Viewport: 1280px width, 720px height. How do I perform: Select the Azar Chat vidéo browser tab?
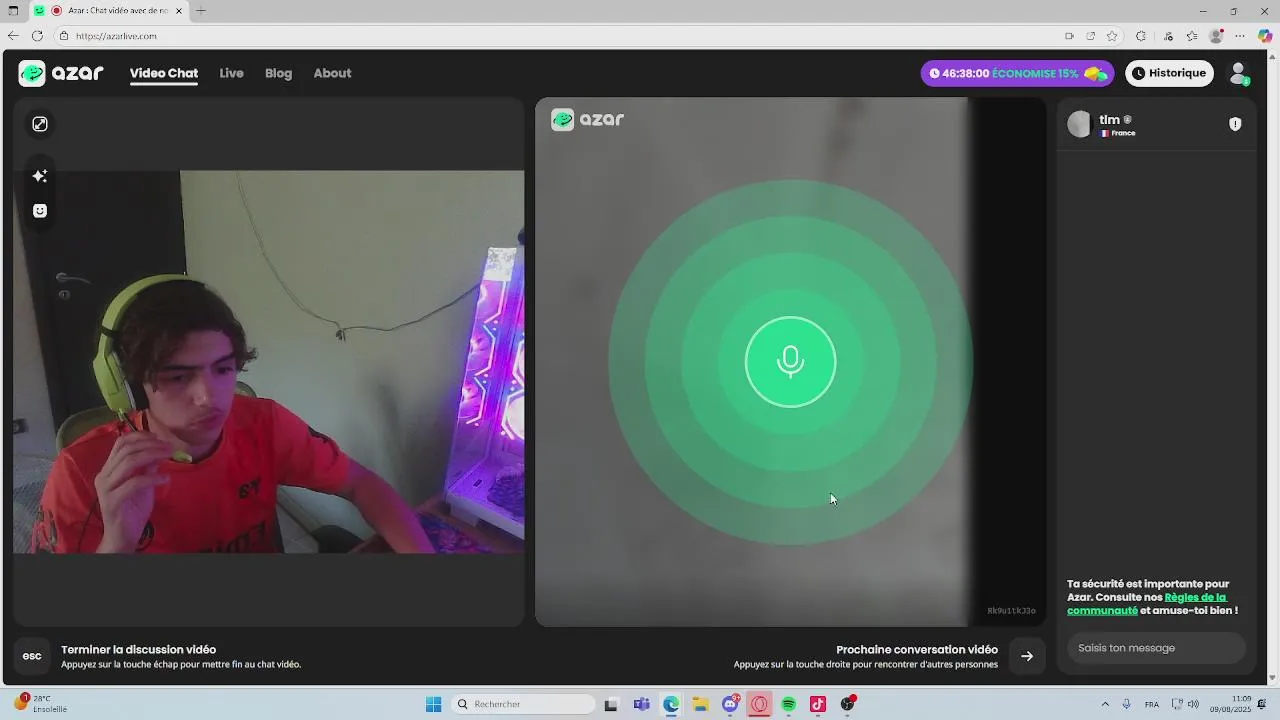click(110, 11)
